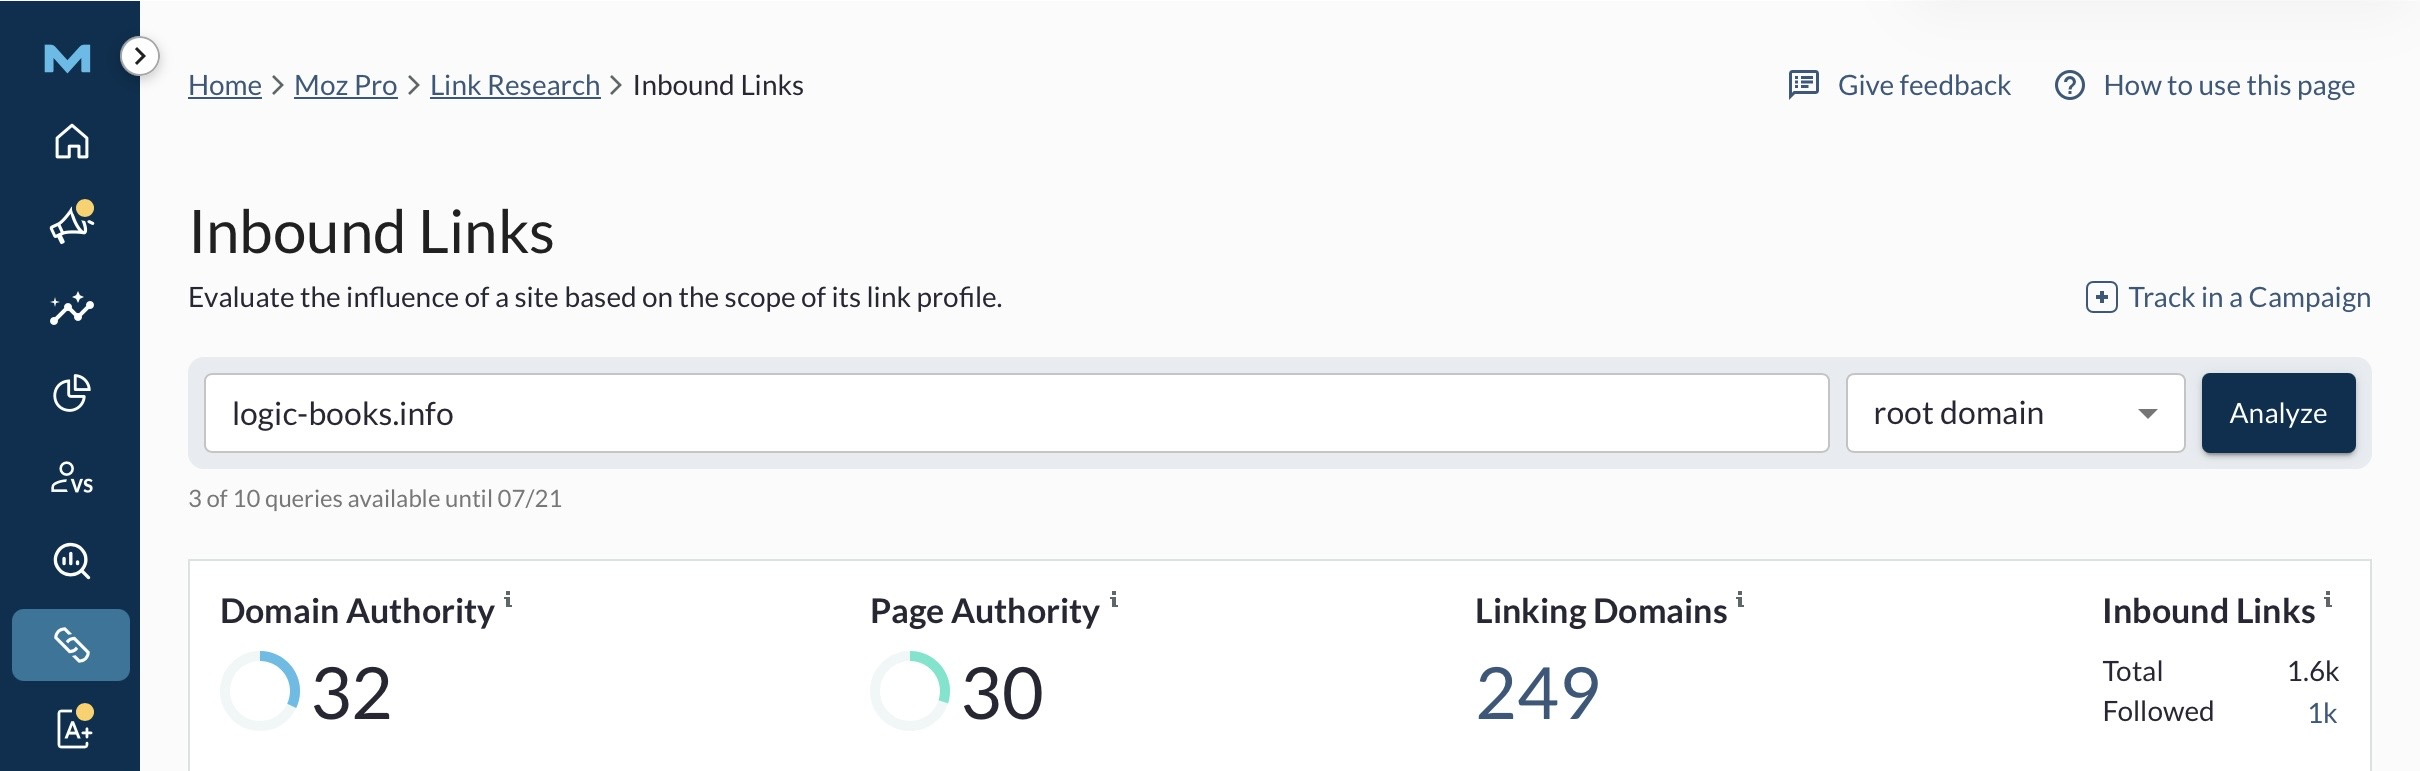The width and height of the screenshot is (2420, 771).
Task: Click the Domain Authority info icon
Action: 508,599
